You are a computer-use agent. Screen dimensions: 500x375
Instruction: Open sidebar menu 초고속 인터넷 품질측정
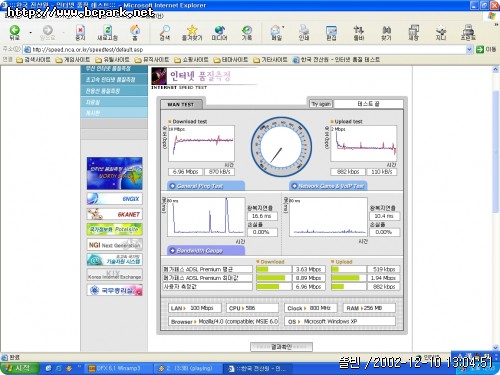pyautogui.click(x=114, y=79)
